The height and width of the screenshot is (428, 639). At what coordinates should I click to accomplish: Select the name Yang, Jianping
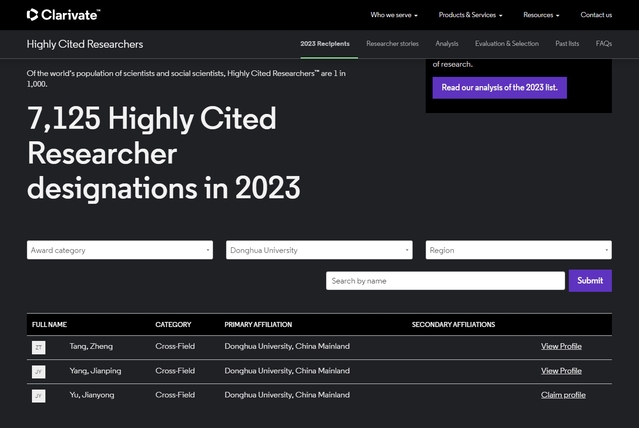95,371
